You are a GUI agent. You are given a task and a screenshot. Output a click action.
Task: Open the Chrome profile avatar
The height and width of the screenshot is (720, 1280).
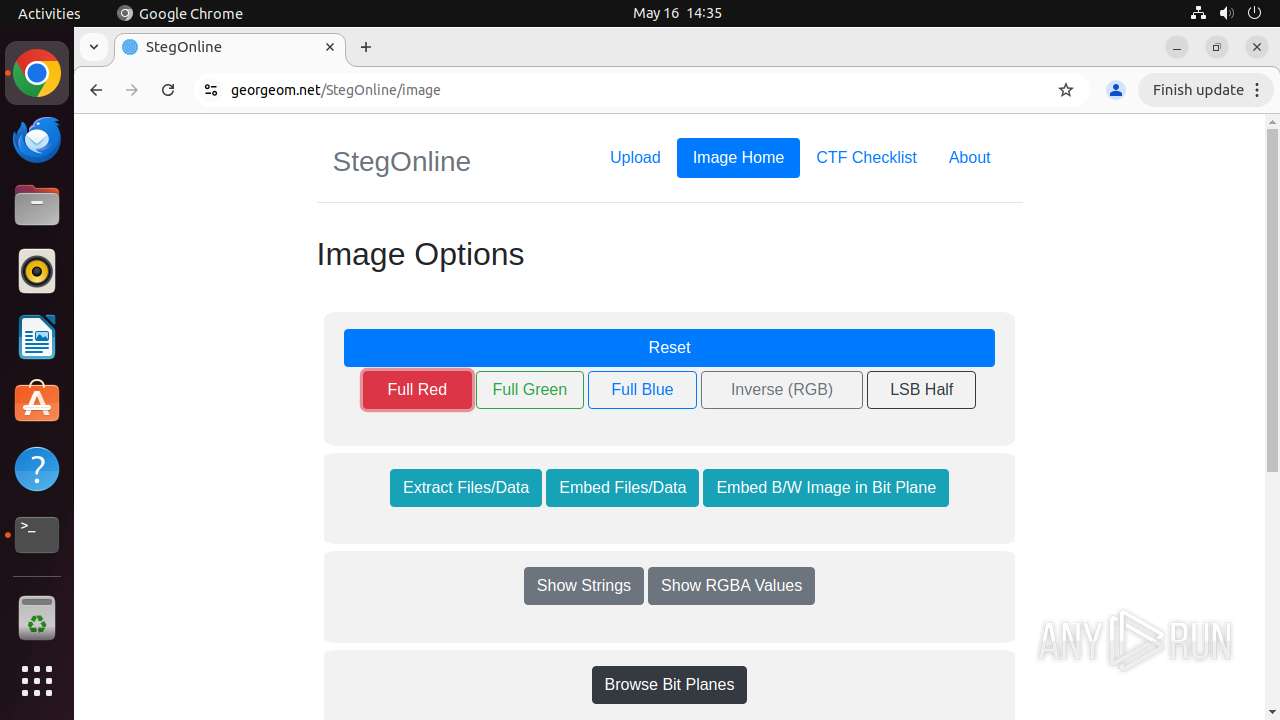pyautogui.click(x=1116, y=90)
